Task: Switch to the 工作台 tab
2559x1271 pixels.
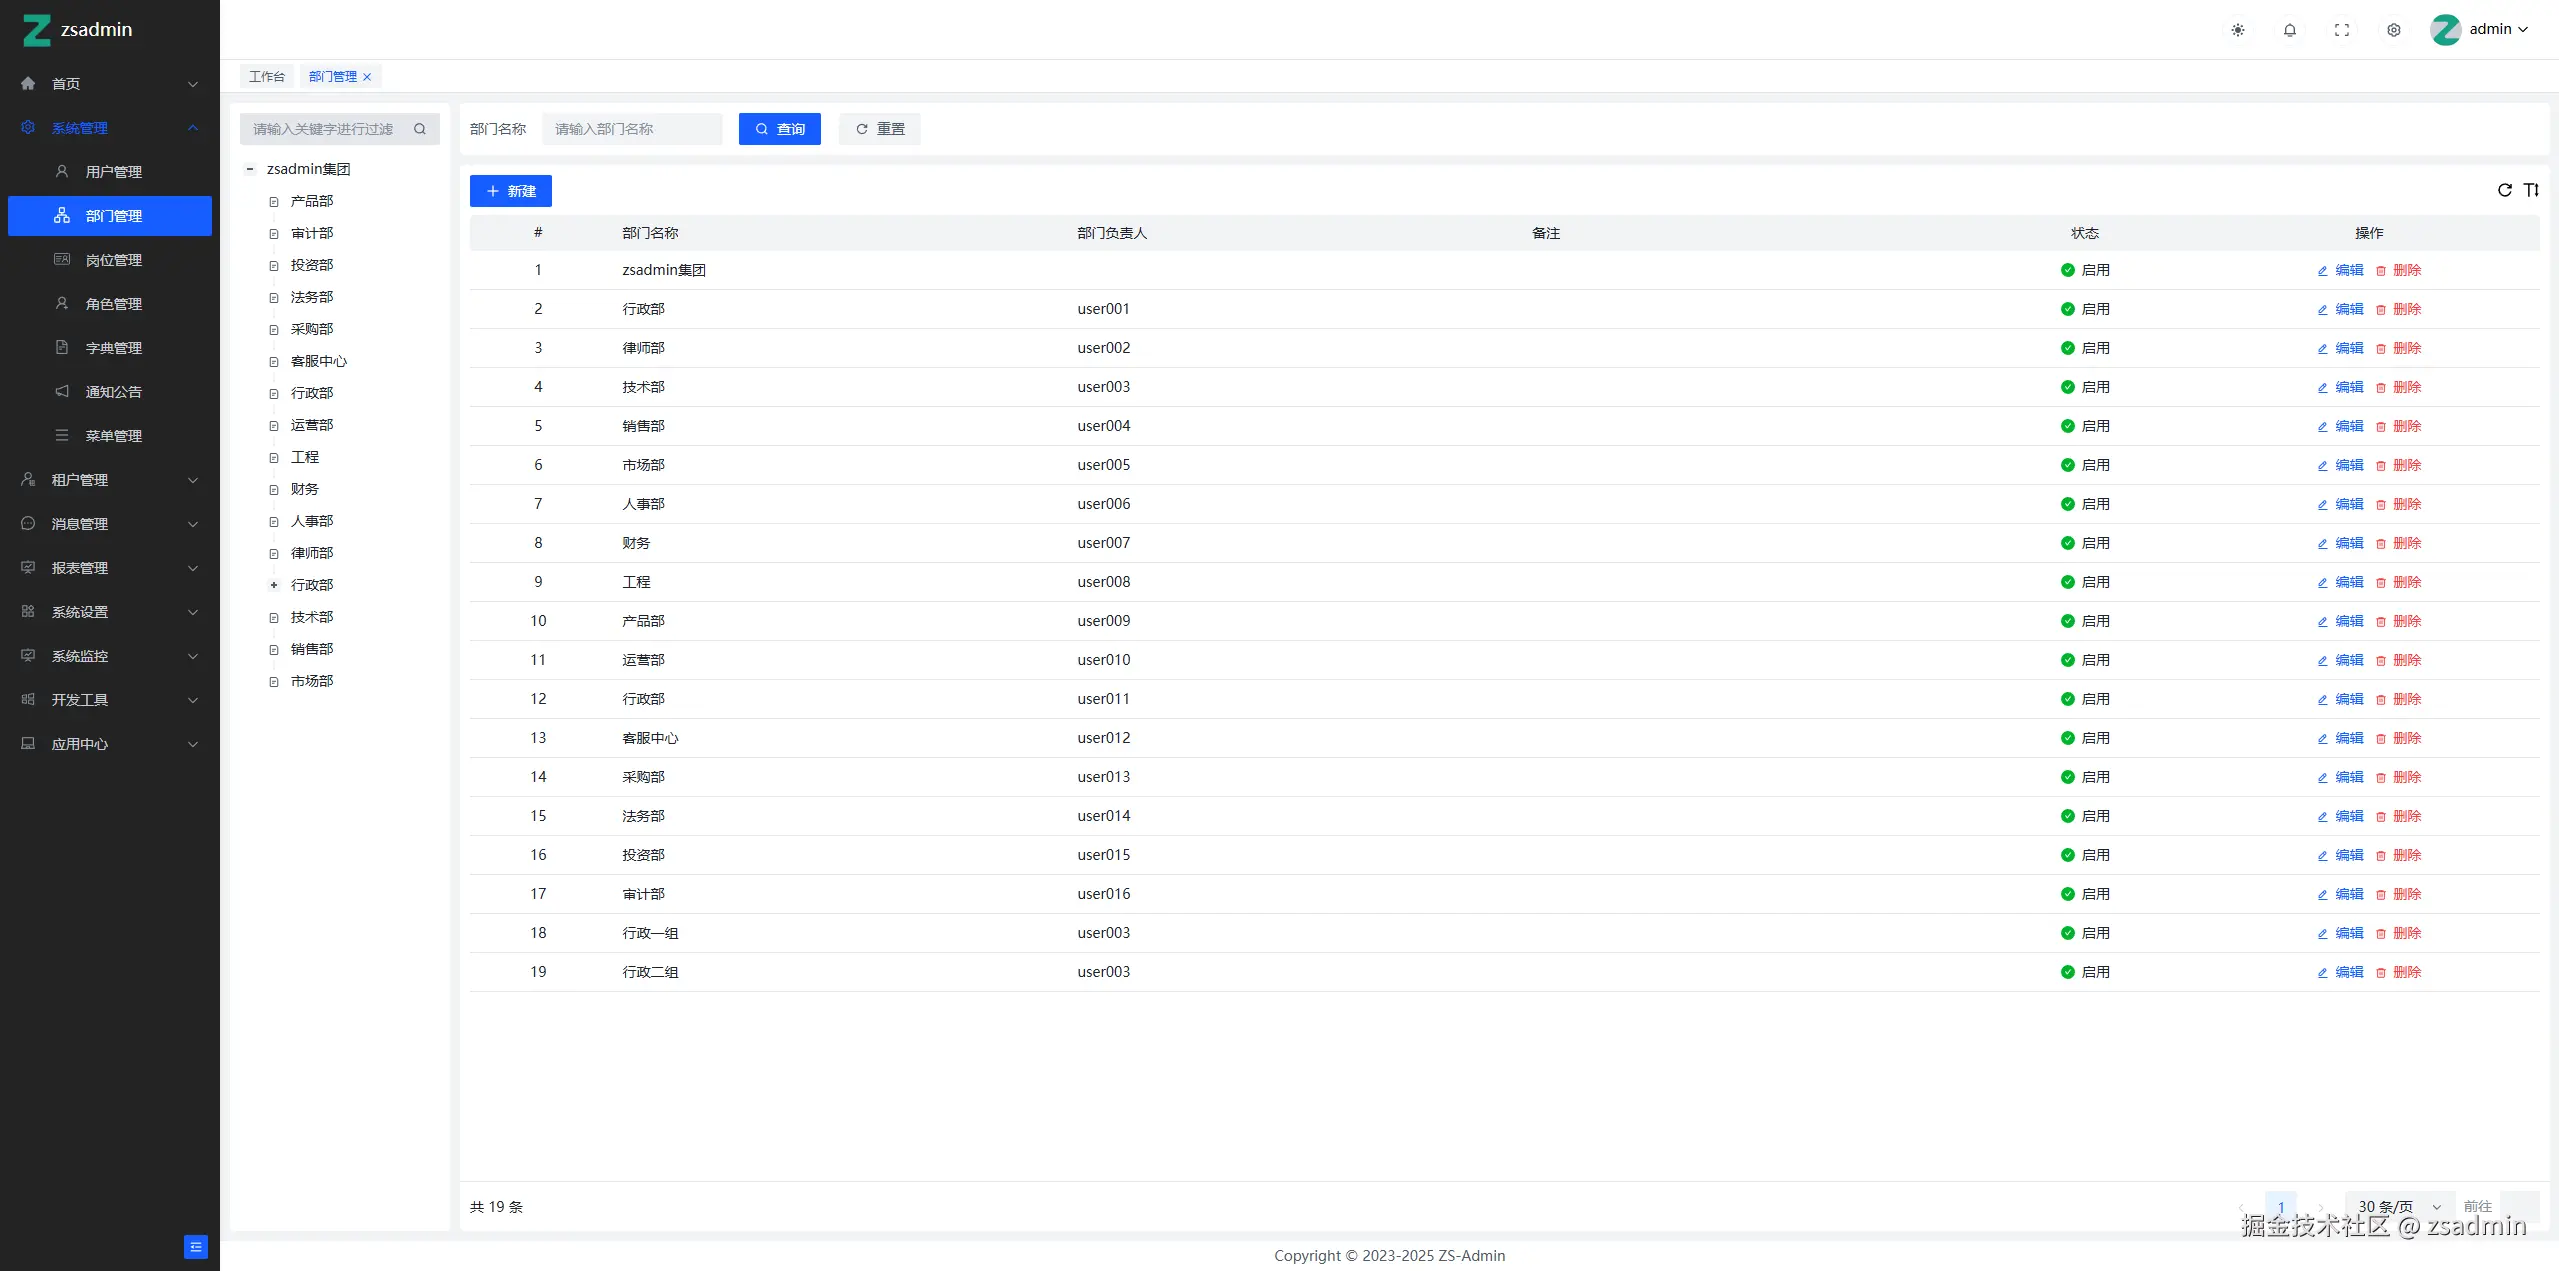Action: pos(267,77)
